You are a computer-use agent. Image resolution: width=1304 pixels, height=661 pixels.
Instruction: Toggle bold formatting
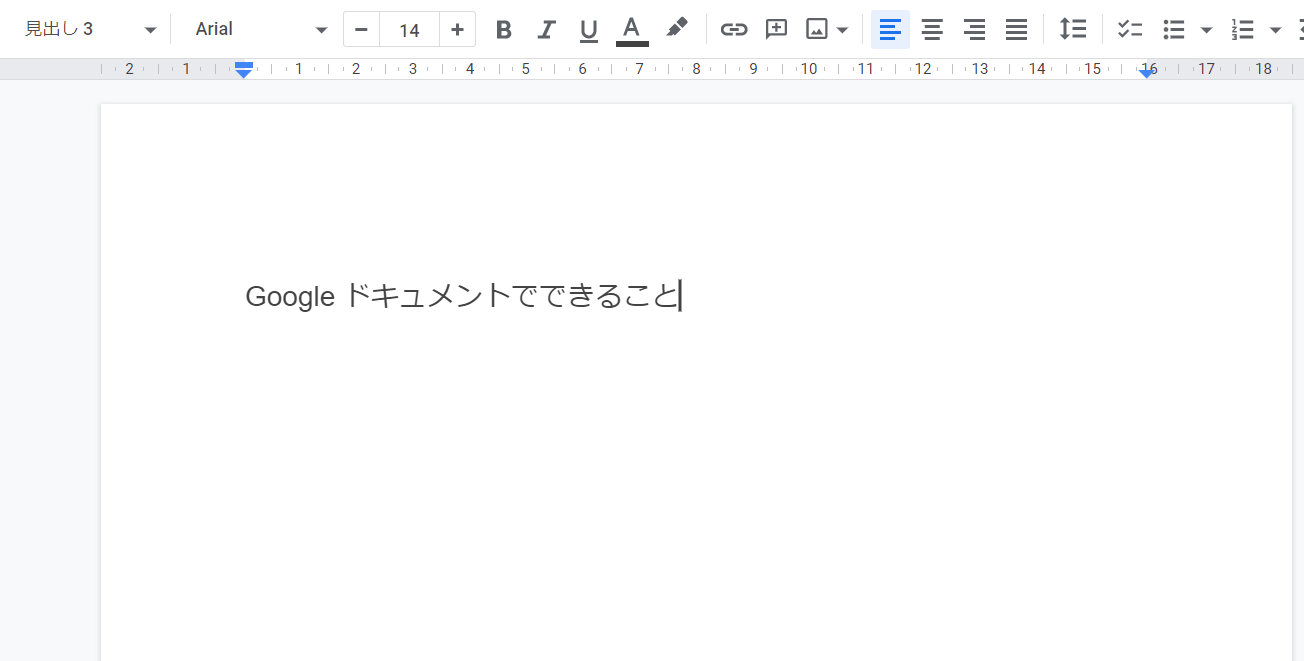pyautogui.click(x=504, y=29)
